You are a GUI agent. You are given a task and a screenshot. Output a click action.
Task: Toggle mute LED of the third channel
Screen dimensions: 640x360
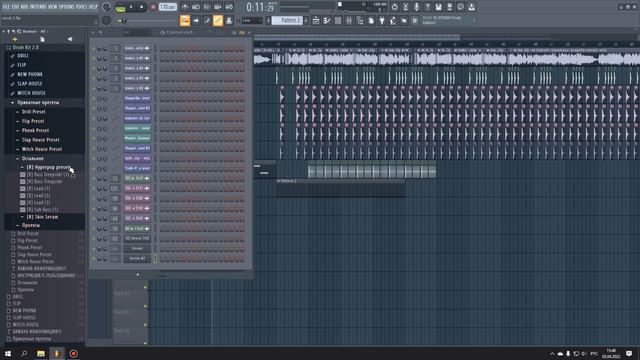pos(93,69)
